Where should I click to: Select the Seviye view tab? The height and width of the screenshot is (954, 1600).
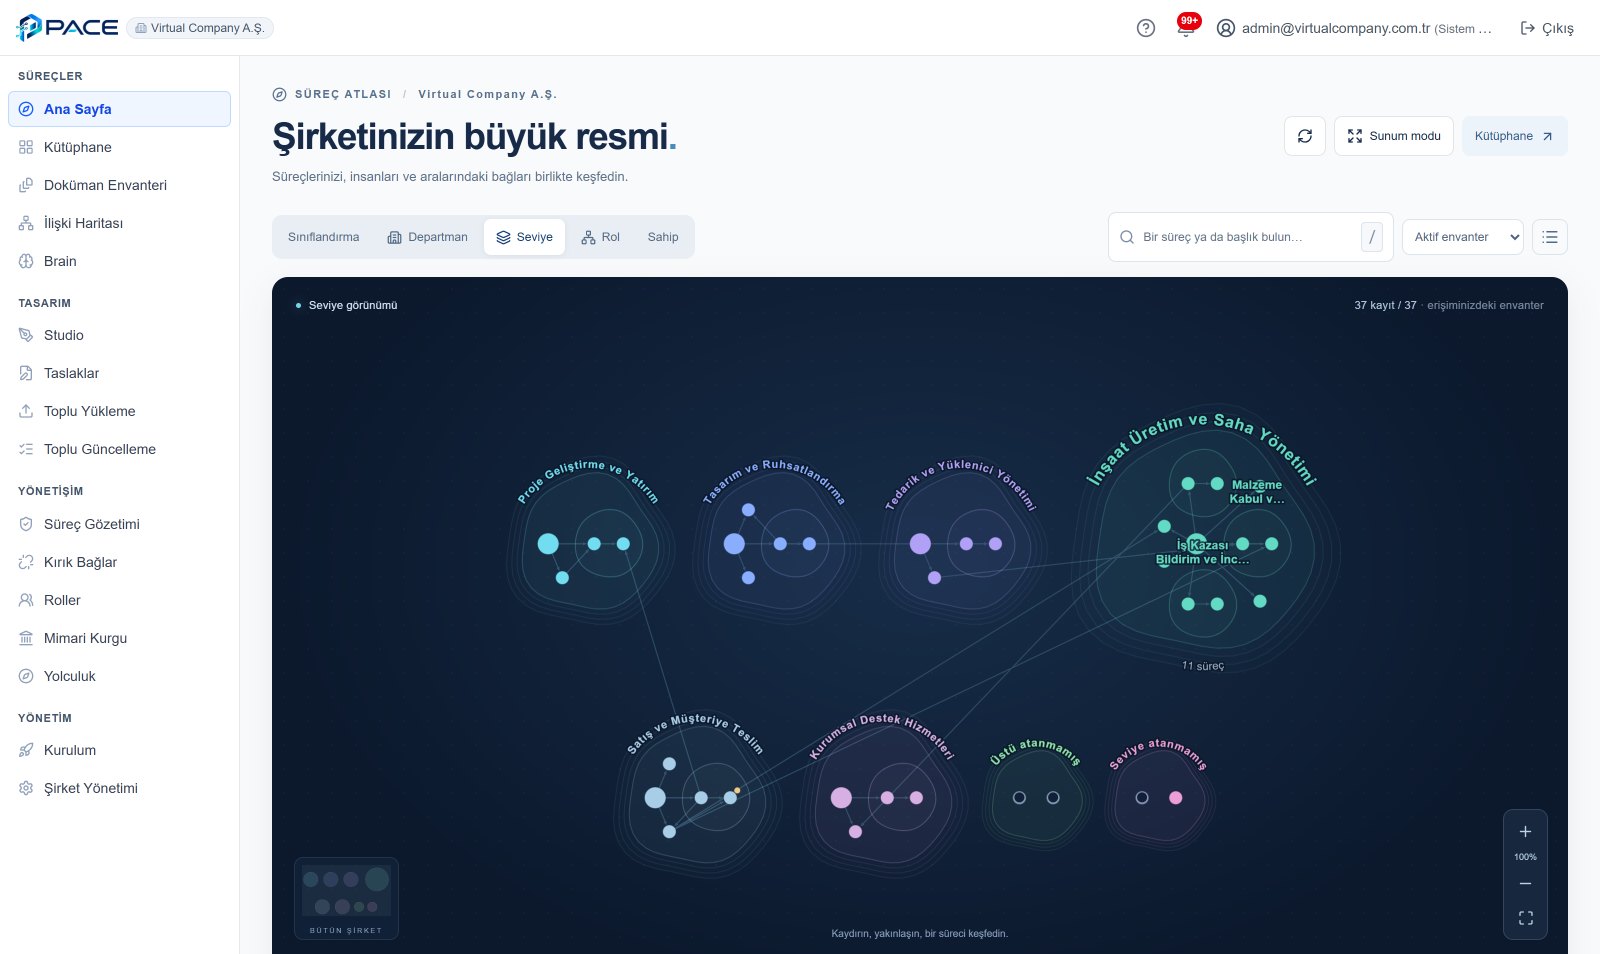pos(524,237)
